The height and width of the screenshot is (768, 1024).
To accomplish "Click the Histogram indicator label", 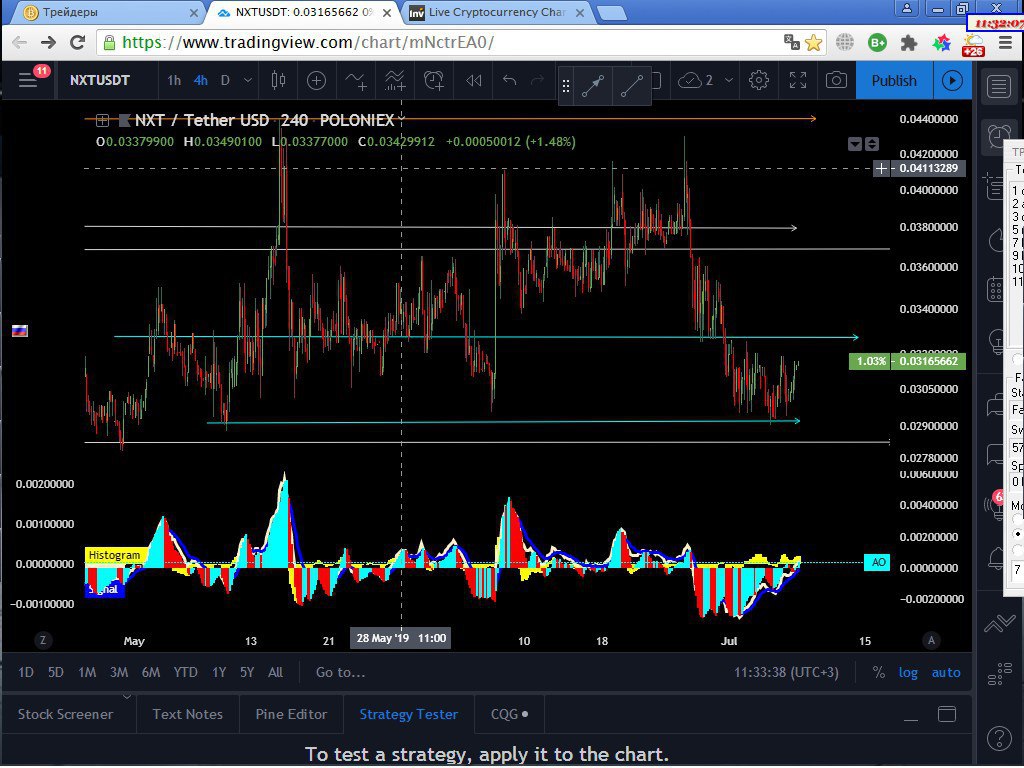I will click(x=114, y=555).
